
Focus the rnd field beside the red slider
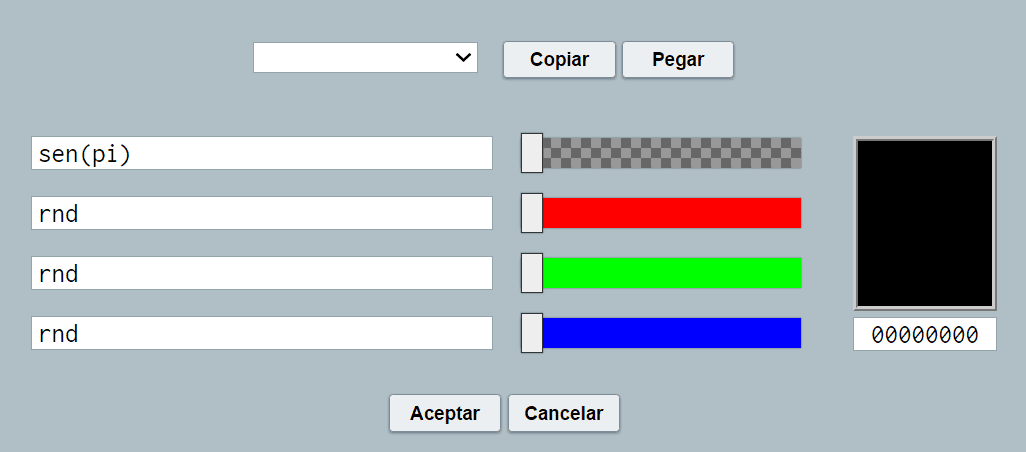point(262,213)
